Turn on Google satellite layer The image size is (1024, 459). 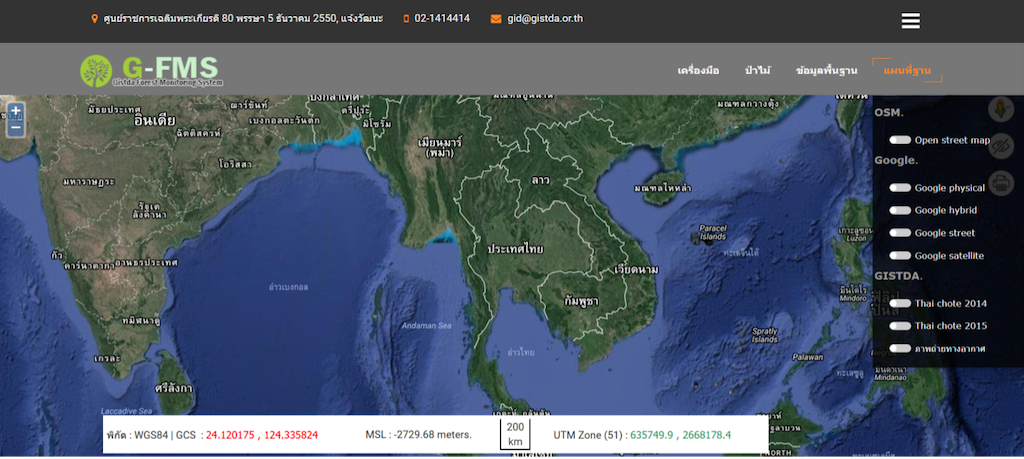(x=900, y=256)
